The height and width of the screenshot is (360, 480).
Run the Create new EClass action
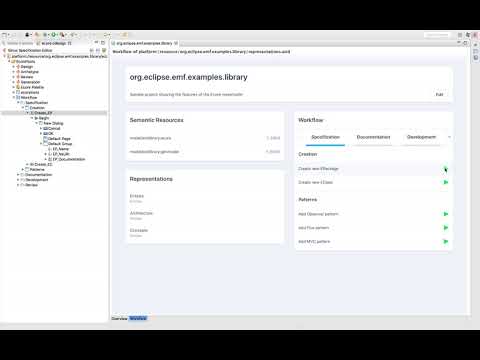click(446, 182)
